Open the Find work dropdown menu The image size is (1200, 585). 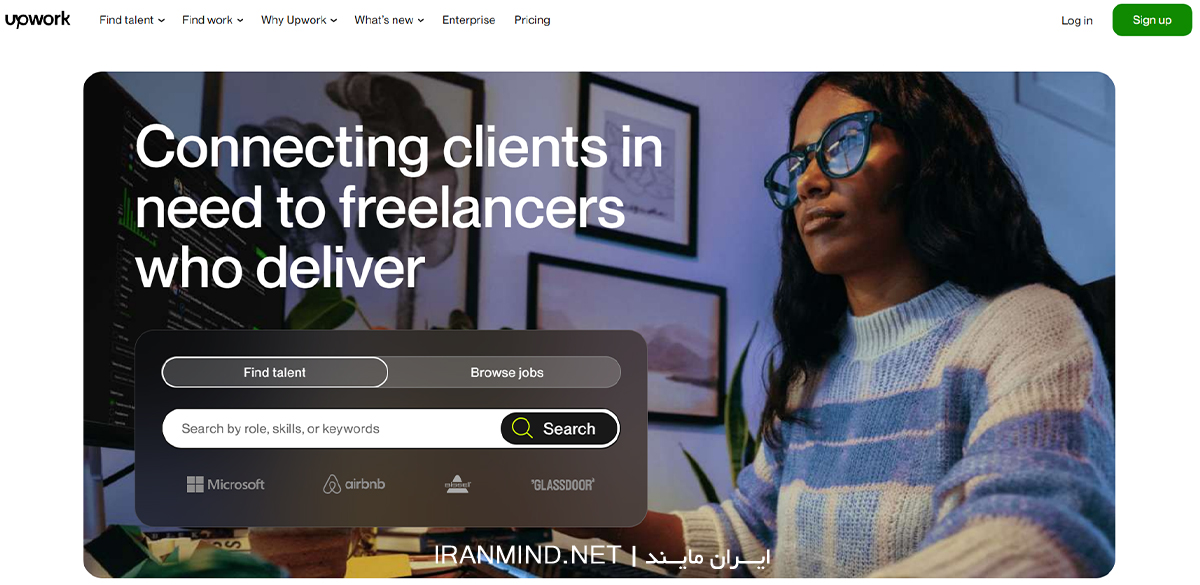click(x=213, y=20)
